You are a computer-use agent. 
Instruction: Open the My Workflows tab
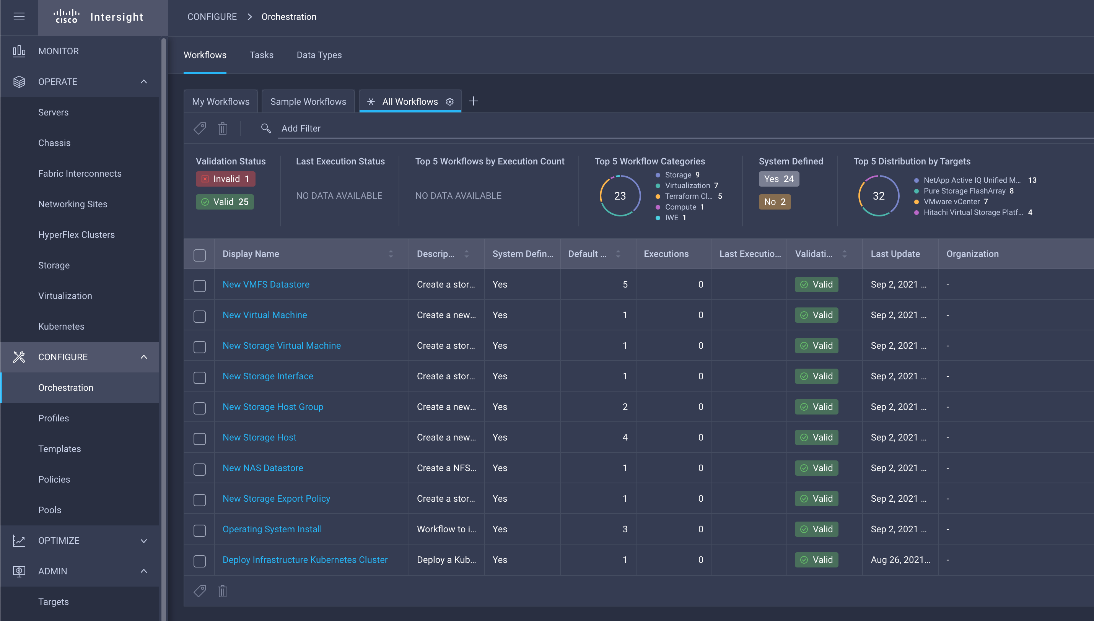(x=220, y=102)
